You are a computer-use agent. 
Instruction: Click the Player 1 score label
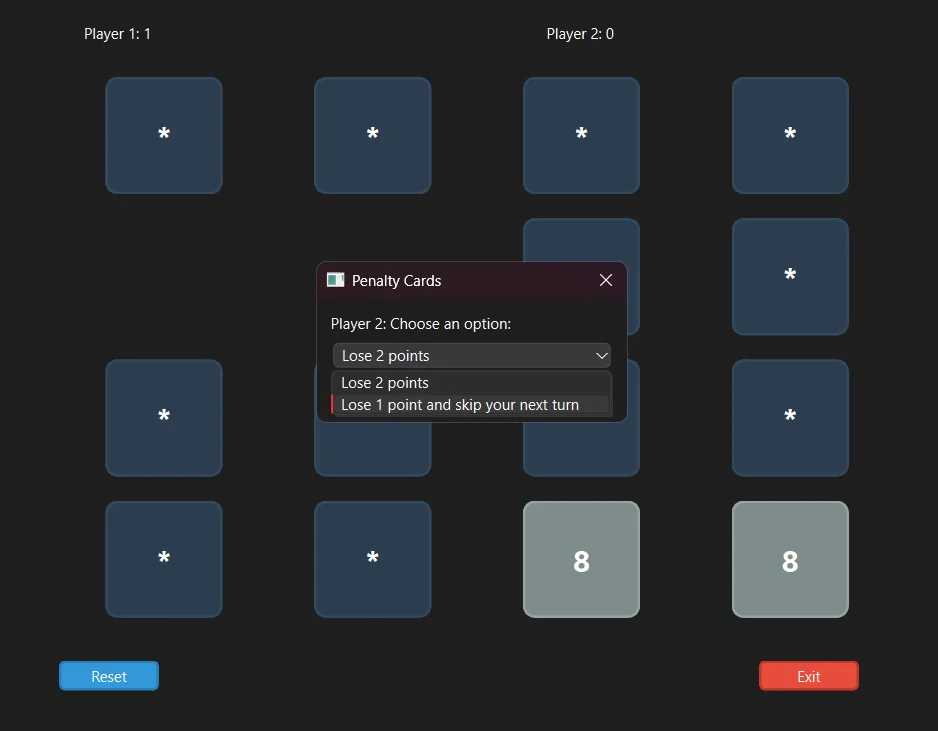(x=117, y=33)
